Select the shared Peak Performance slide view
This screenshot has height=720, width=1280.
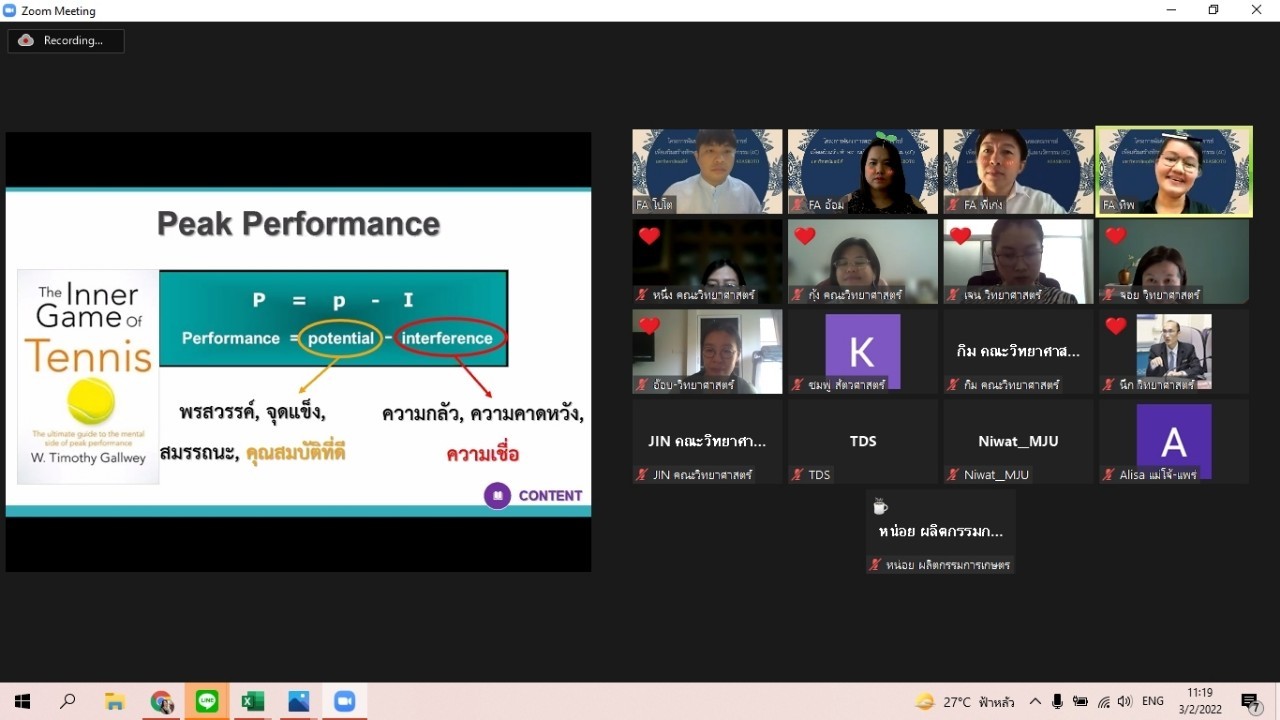(x=298, y=352)
